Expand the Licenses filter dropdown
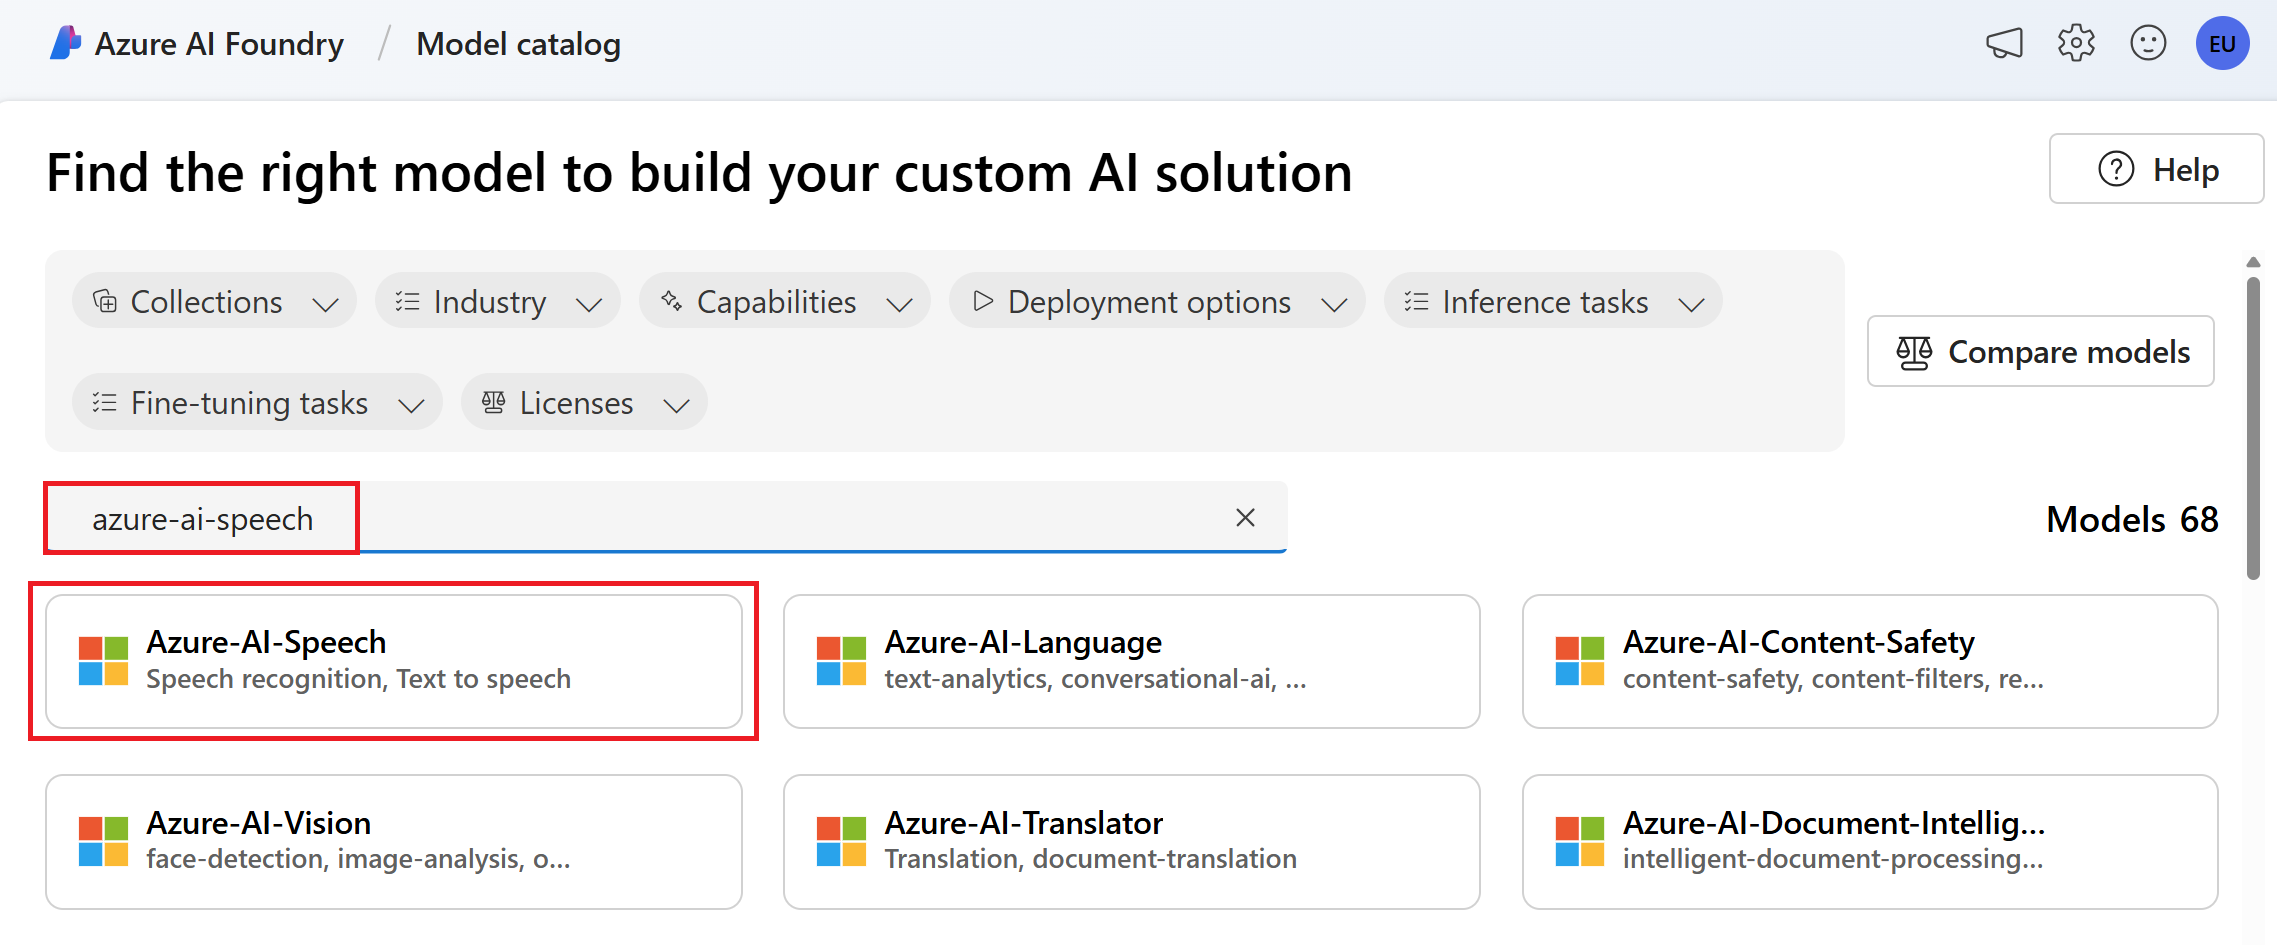The width and height of the screenshot is (2277, 945). 583,402
